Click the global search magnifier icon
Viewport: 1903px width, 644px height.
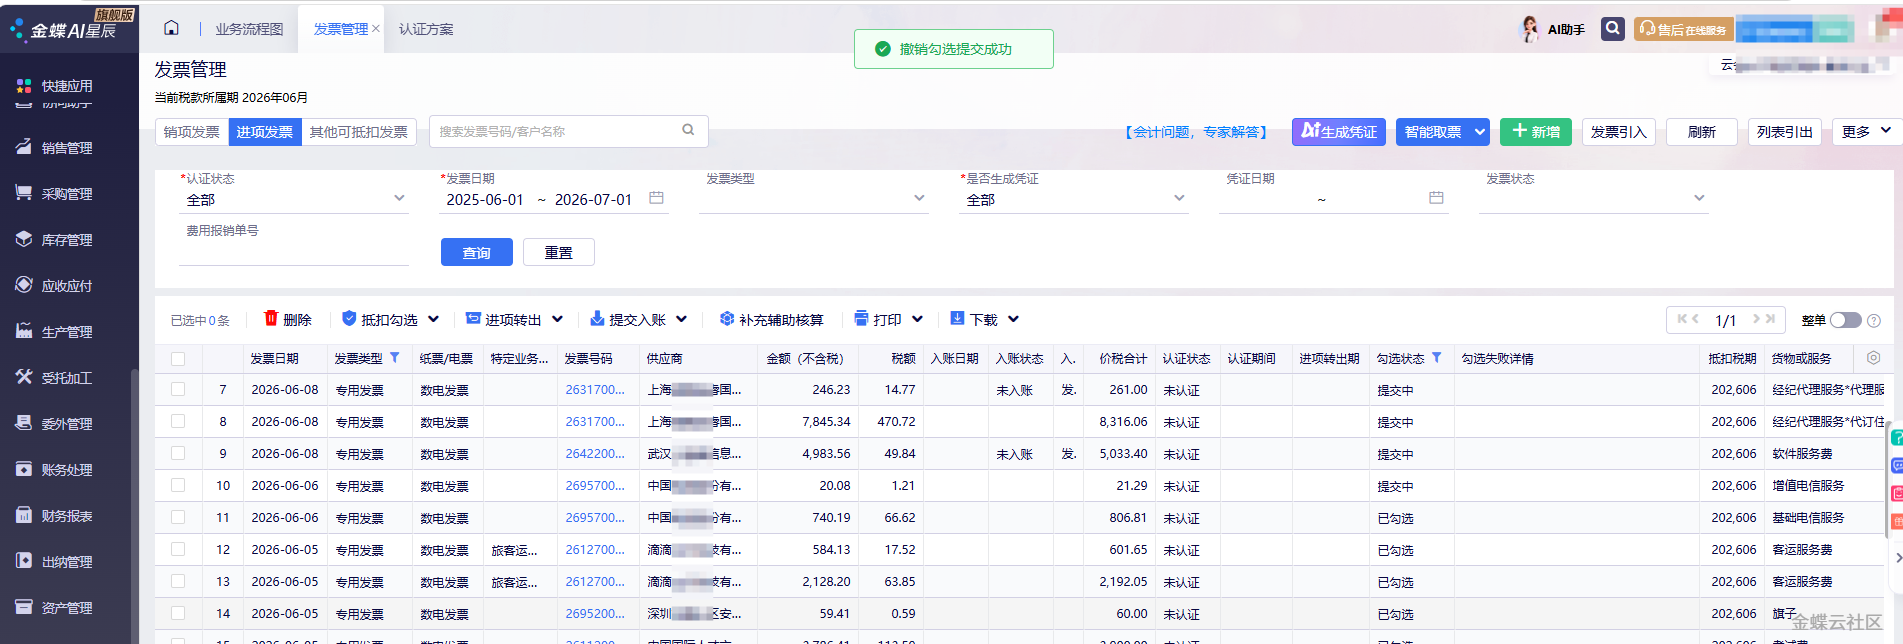point(1612,29)
